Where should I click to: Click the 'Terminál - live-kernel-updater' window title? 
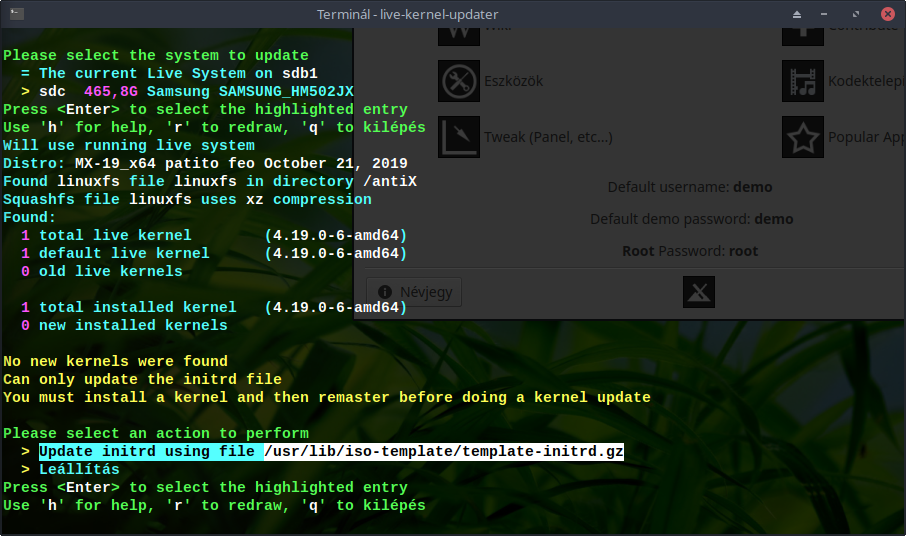coord(407,14)
